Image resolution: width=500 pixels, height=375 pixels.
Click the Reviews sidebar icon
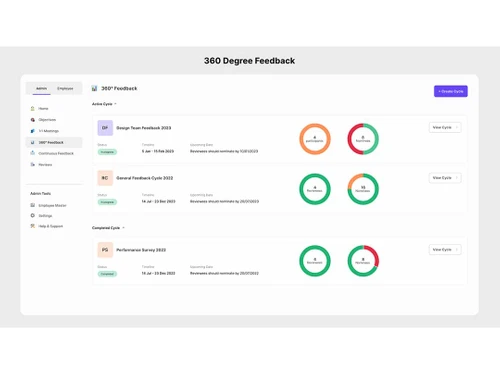click(x=33, y=165)
